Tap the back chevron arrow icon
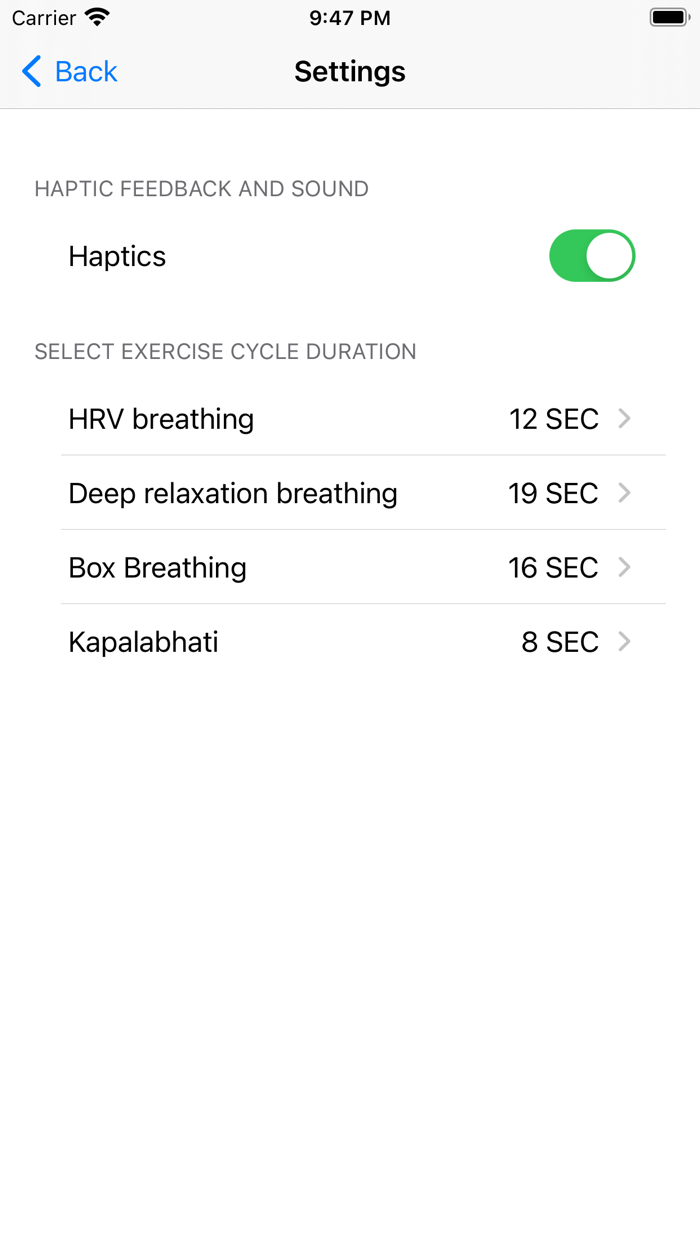The width and height of the screenshot is (700, 1244). pos(29,71)
